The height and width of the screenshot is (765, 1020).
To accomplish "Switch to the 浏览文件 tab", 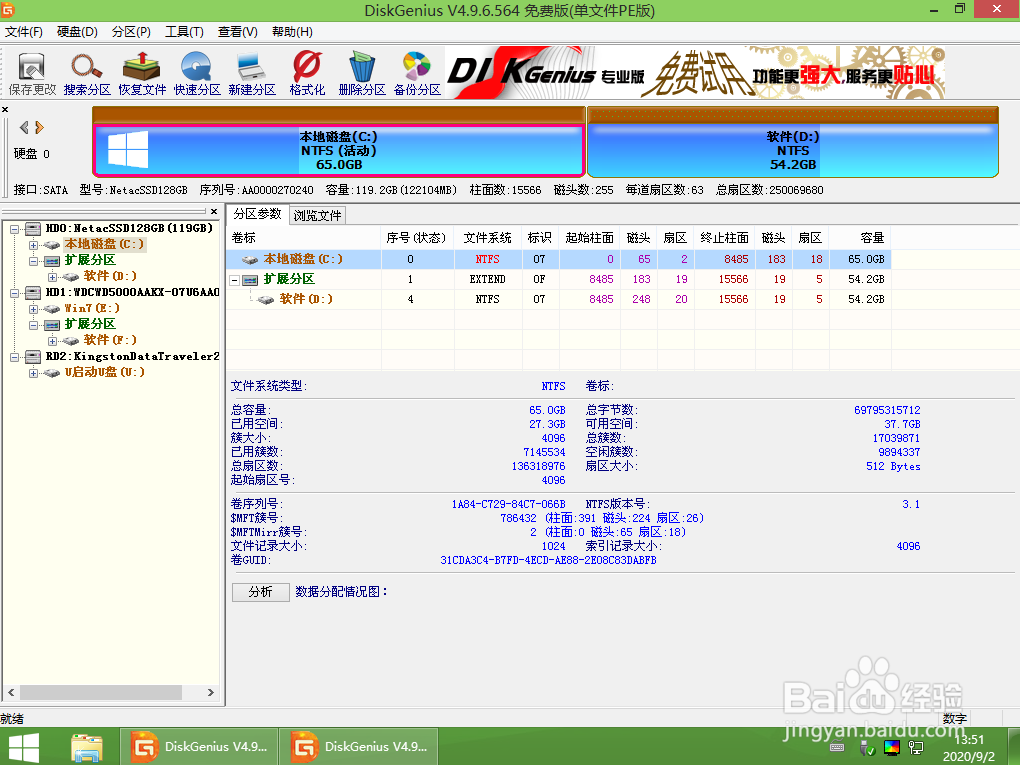I will pyautogui.click(x=317, y=215).
